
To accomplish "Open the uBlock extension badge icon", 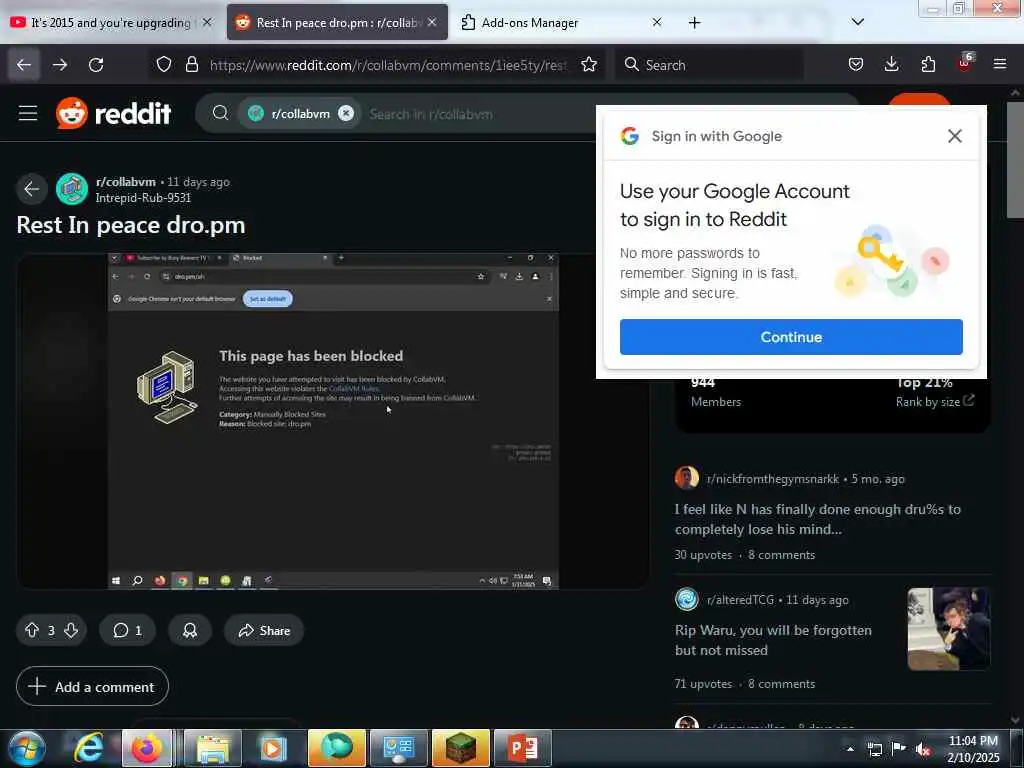I will click(x=965, y=63).
